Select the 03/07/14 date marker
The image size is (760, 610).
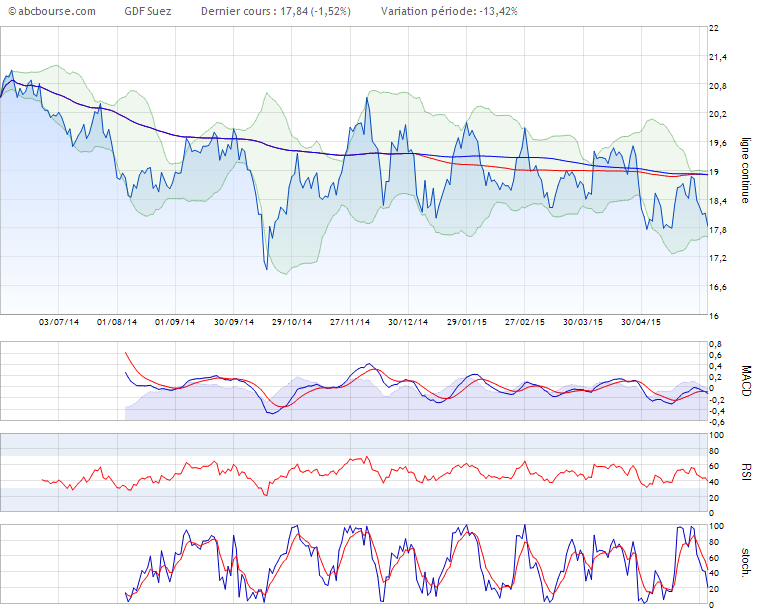pos(58,322)
